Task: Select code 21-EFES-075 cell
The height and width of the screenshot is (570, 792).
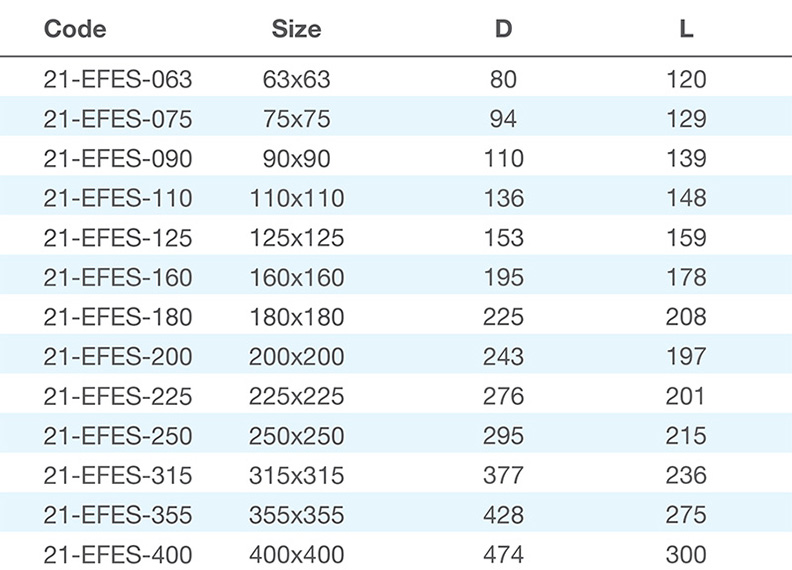Action: tap(118, 119)
